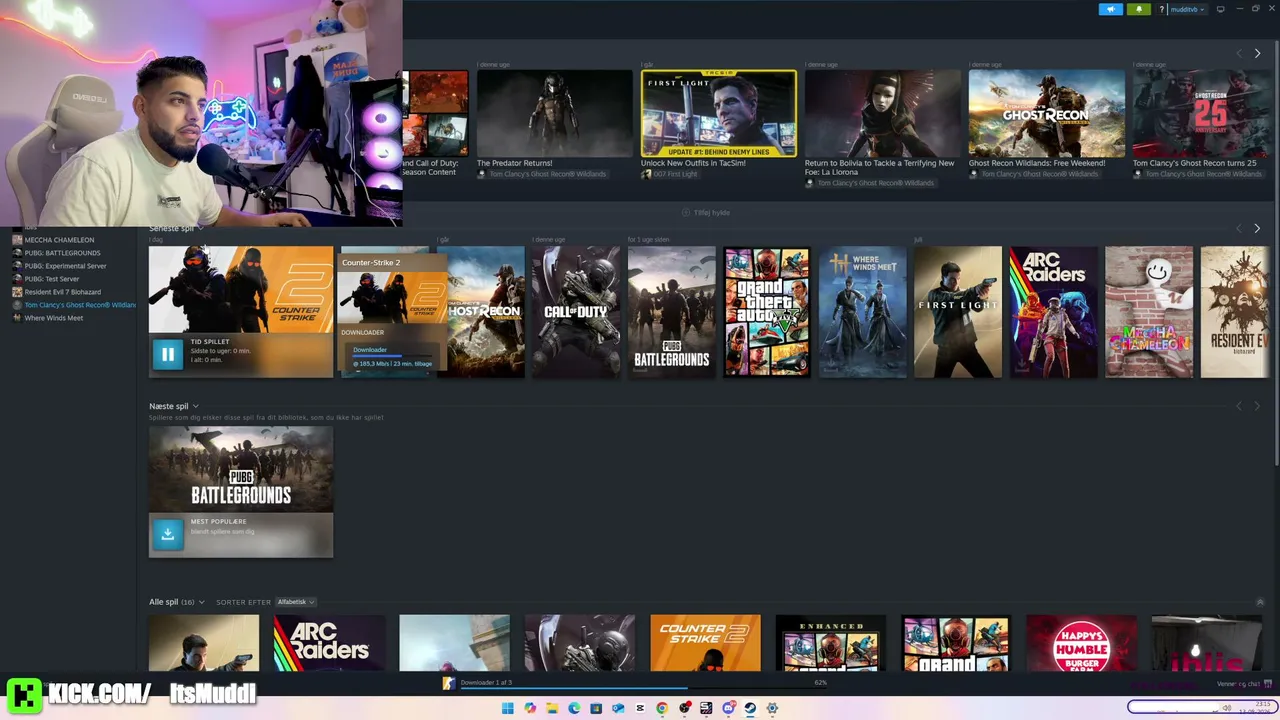
Task: Launch Microsoft Edge from the taskbar
Action: point(574,708)
